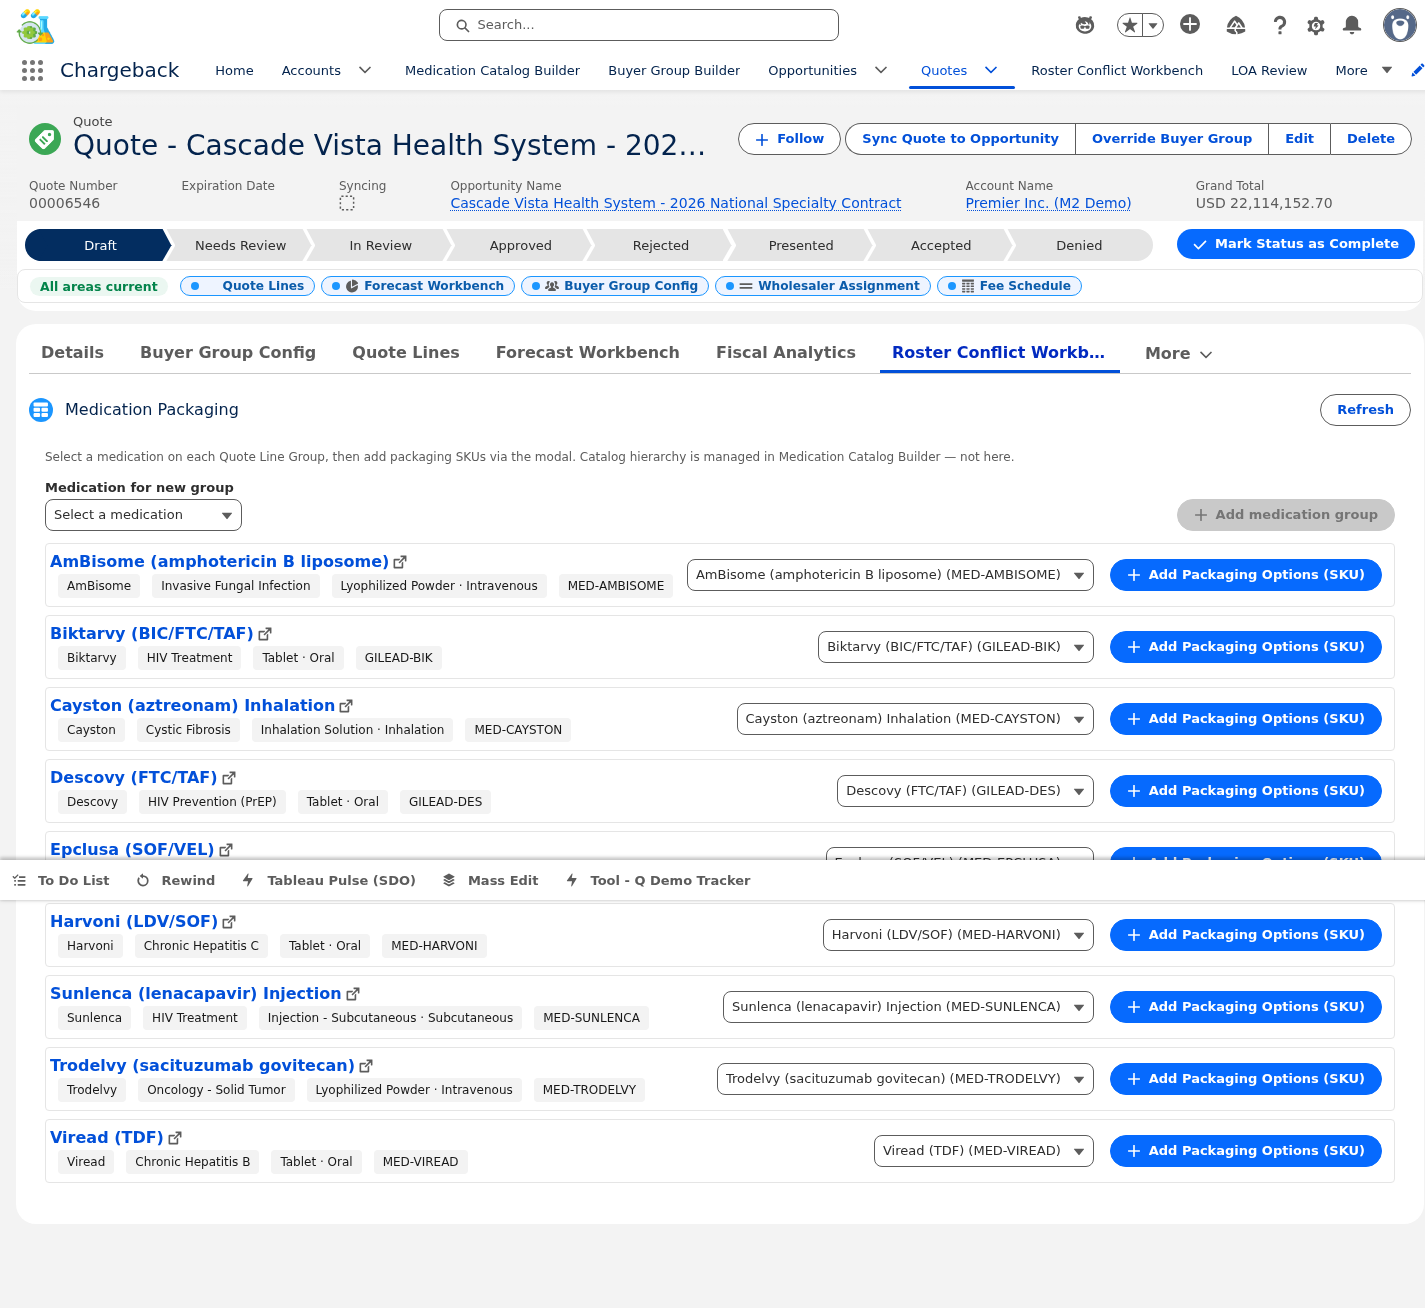Expand the Favorites list dropdown arrow

1153,25
